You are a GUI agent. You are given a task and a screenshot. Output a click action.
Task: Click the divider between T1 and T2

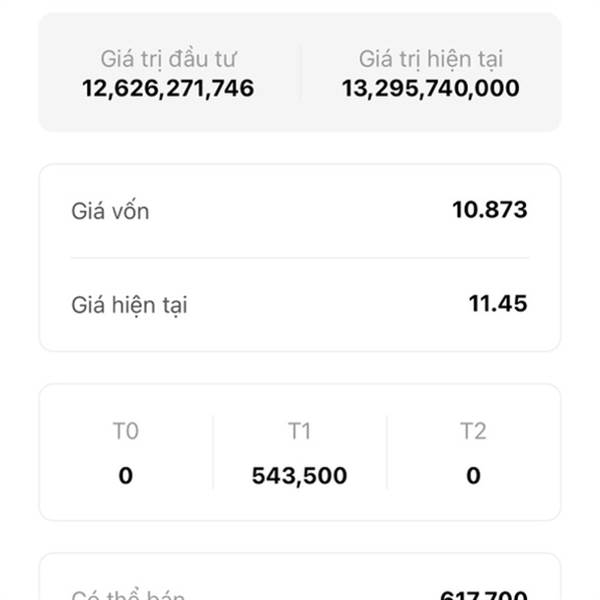coord(387,452)
